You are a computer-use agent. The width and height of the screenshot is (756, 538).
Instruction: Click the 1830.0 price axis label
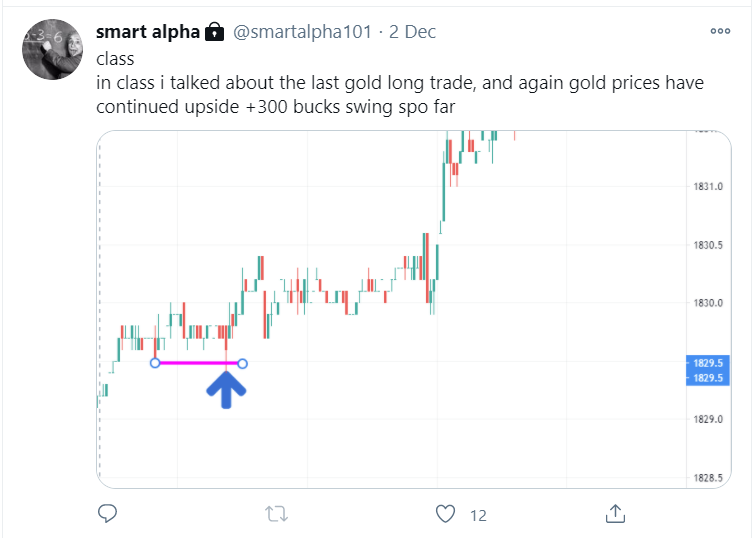[707, 303]
